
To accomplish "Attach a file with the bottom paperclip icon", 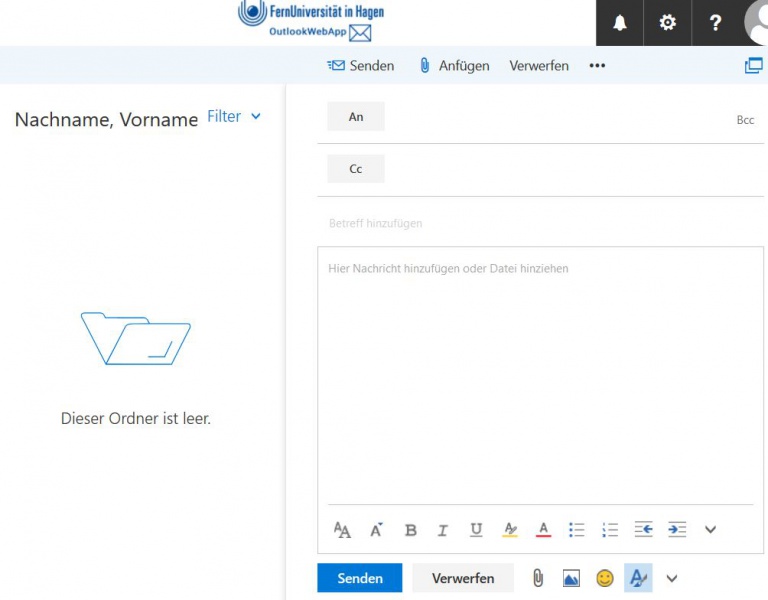I will [x=538, y=578].
